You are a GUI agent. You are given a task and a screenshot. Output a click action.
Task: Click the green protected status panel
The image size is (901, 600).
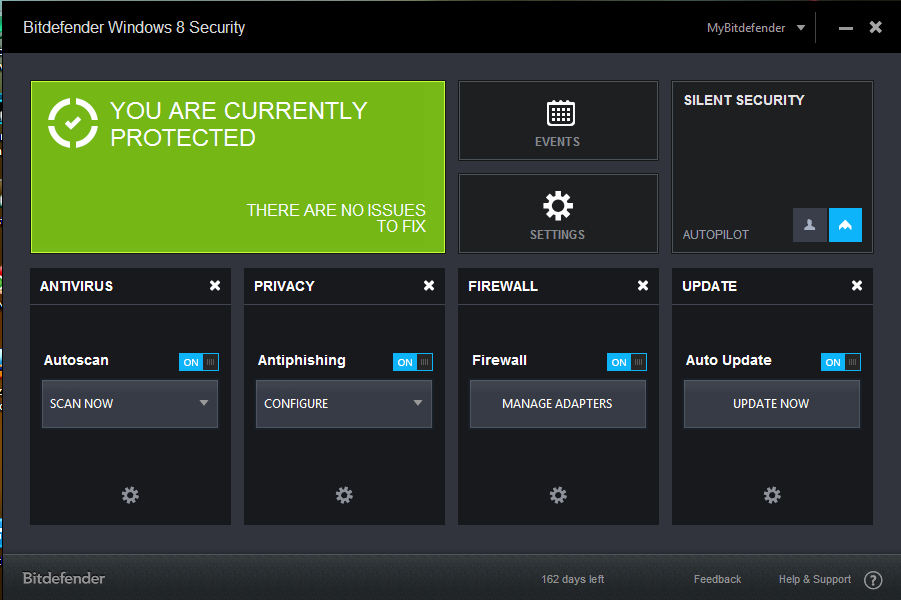click(238, 167)
